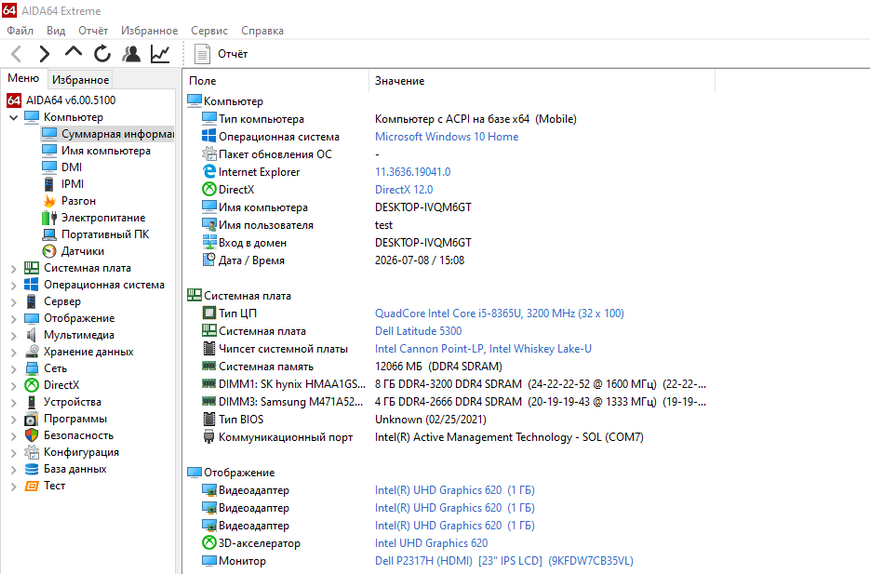Go up one level with Up arrow
Screen dimensions: 870x574
click(x=73, y=53)
